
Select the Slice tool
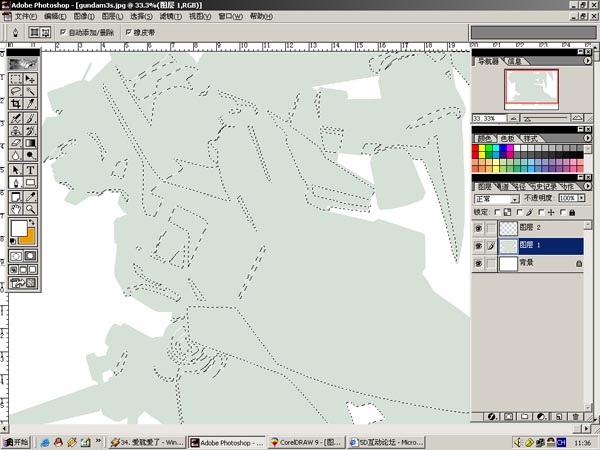point(30,103)
